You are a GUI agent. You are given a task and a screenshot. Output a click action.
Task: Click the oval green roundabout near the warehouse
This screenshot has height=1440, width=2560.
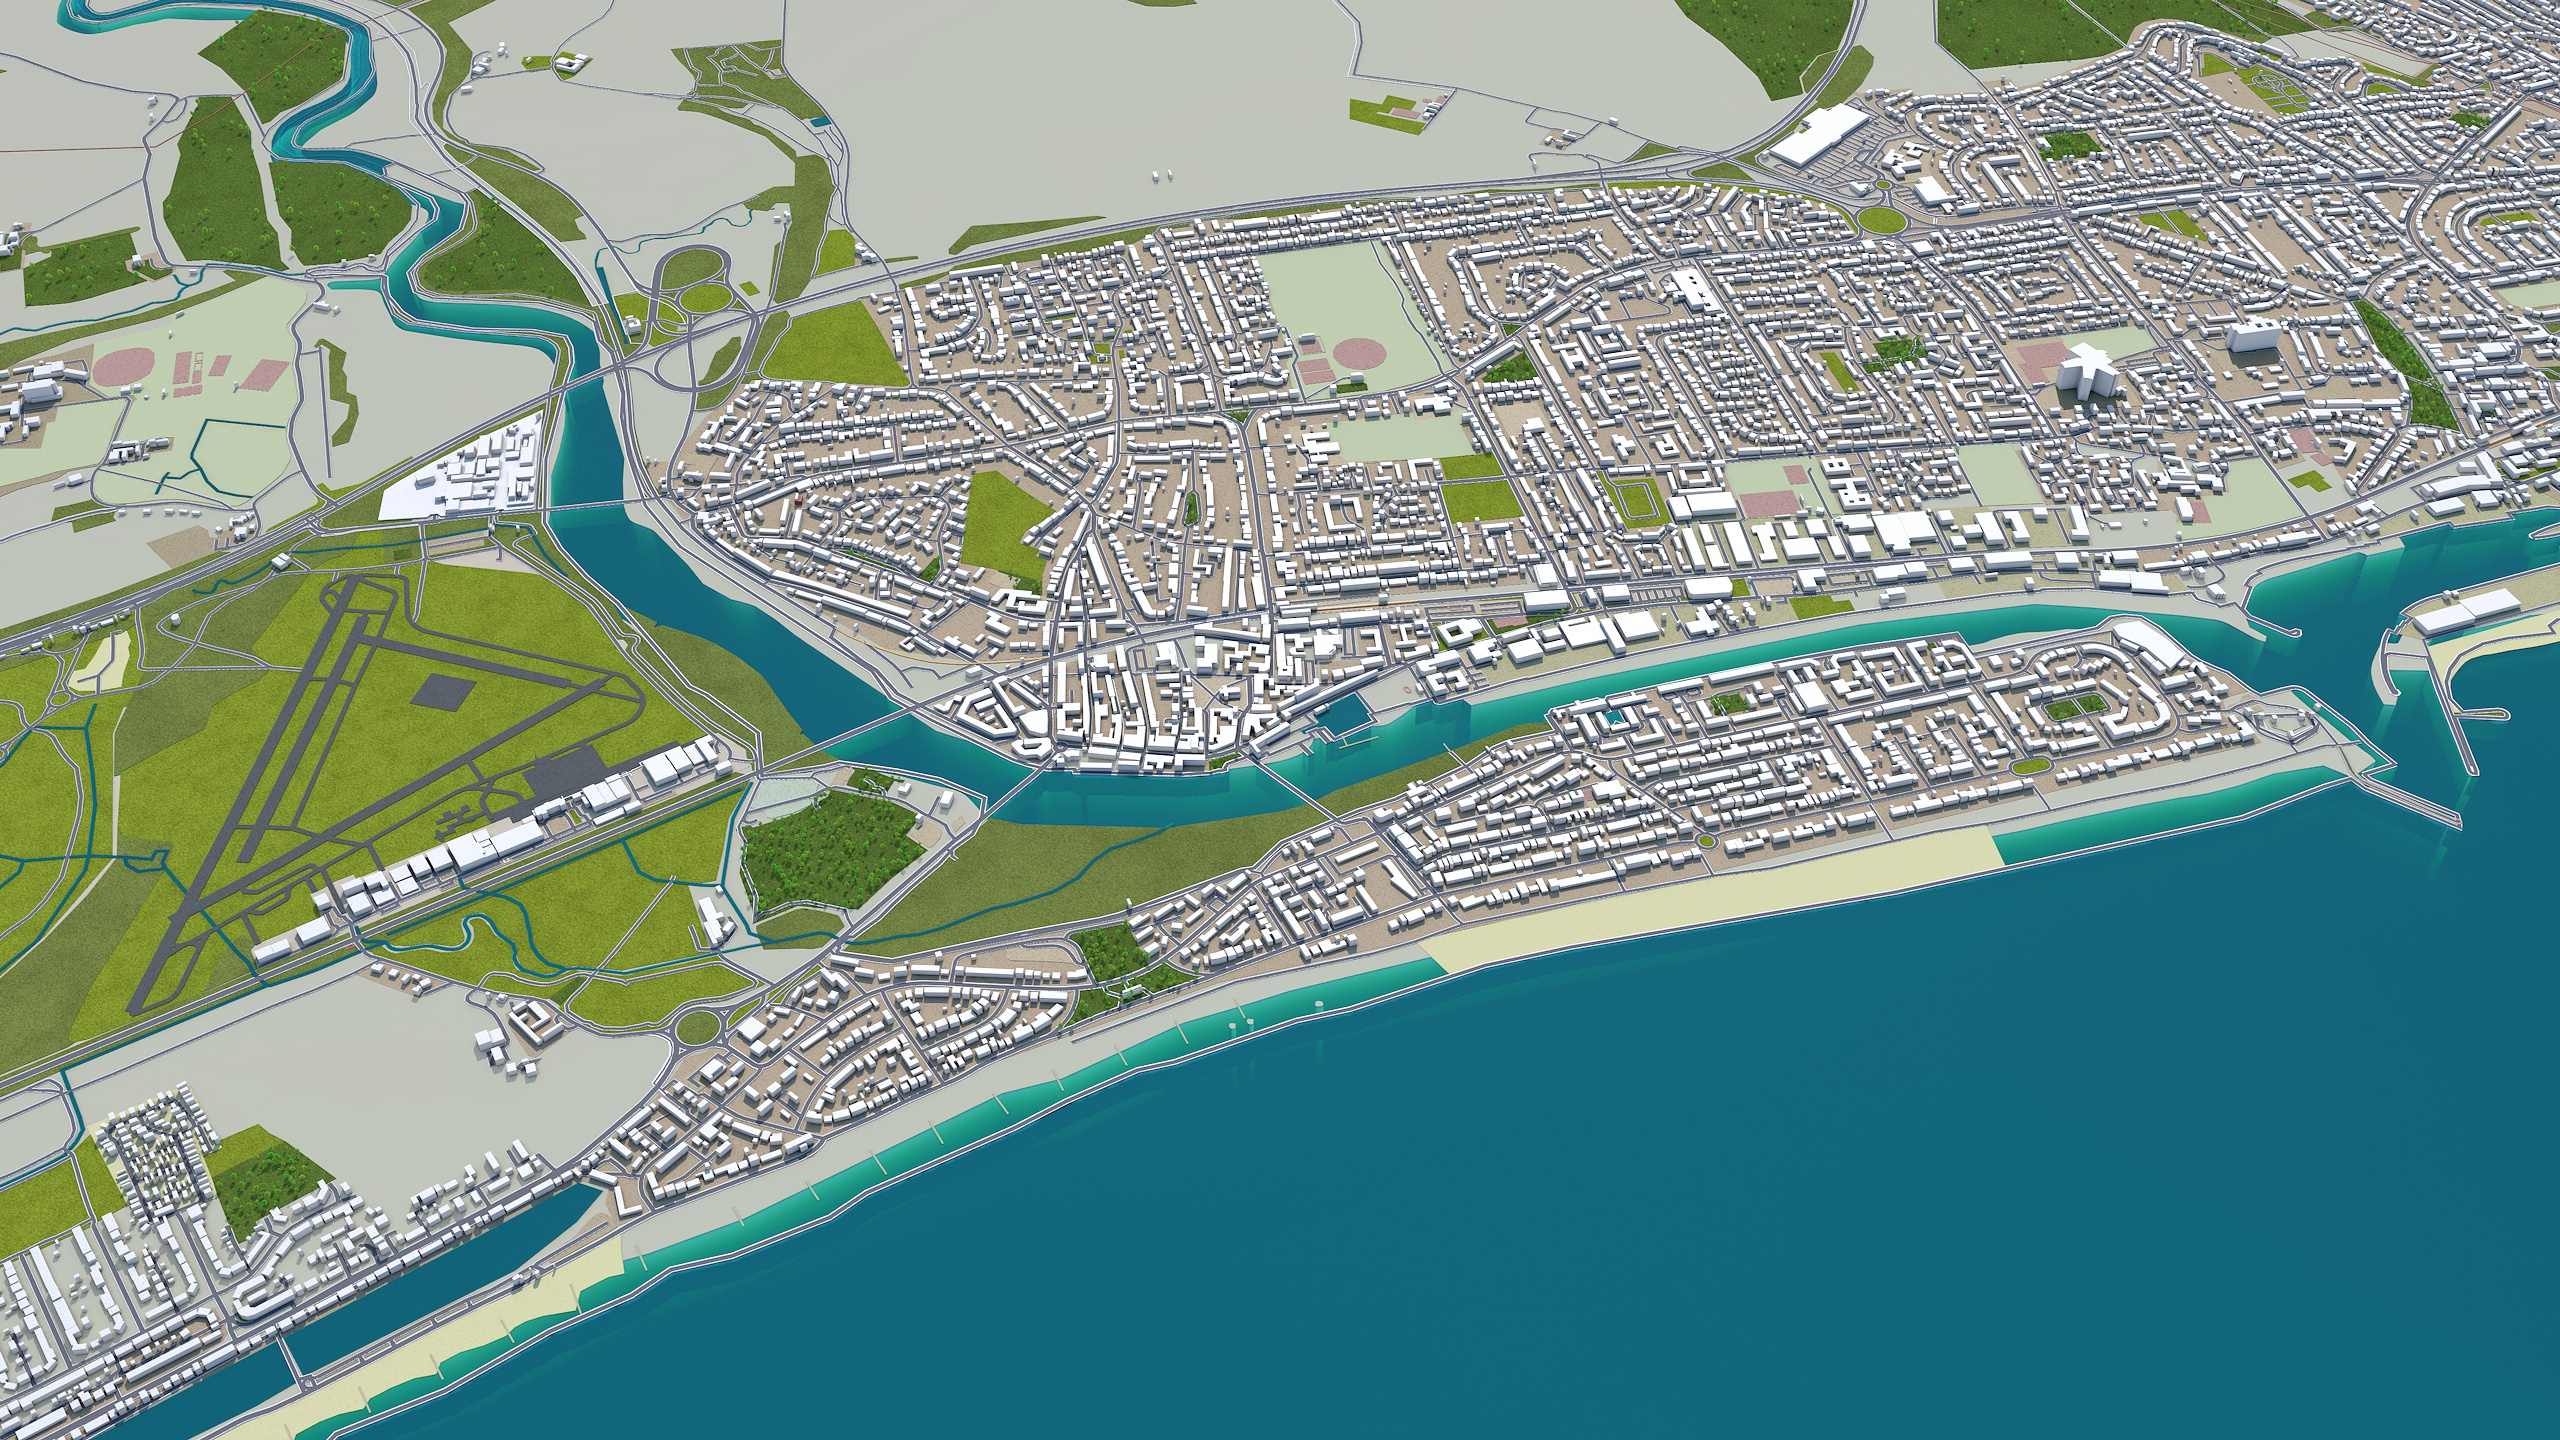coord(1880,219)
